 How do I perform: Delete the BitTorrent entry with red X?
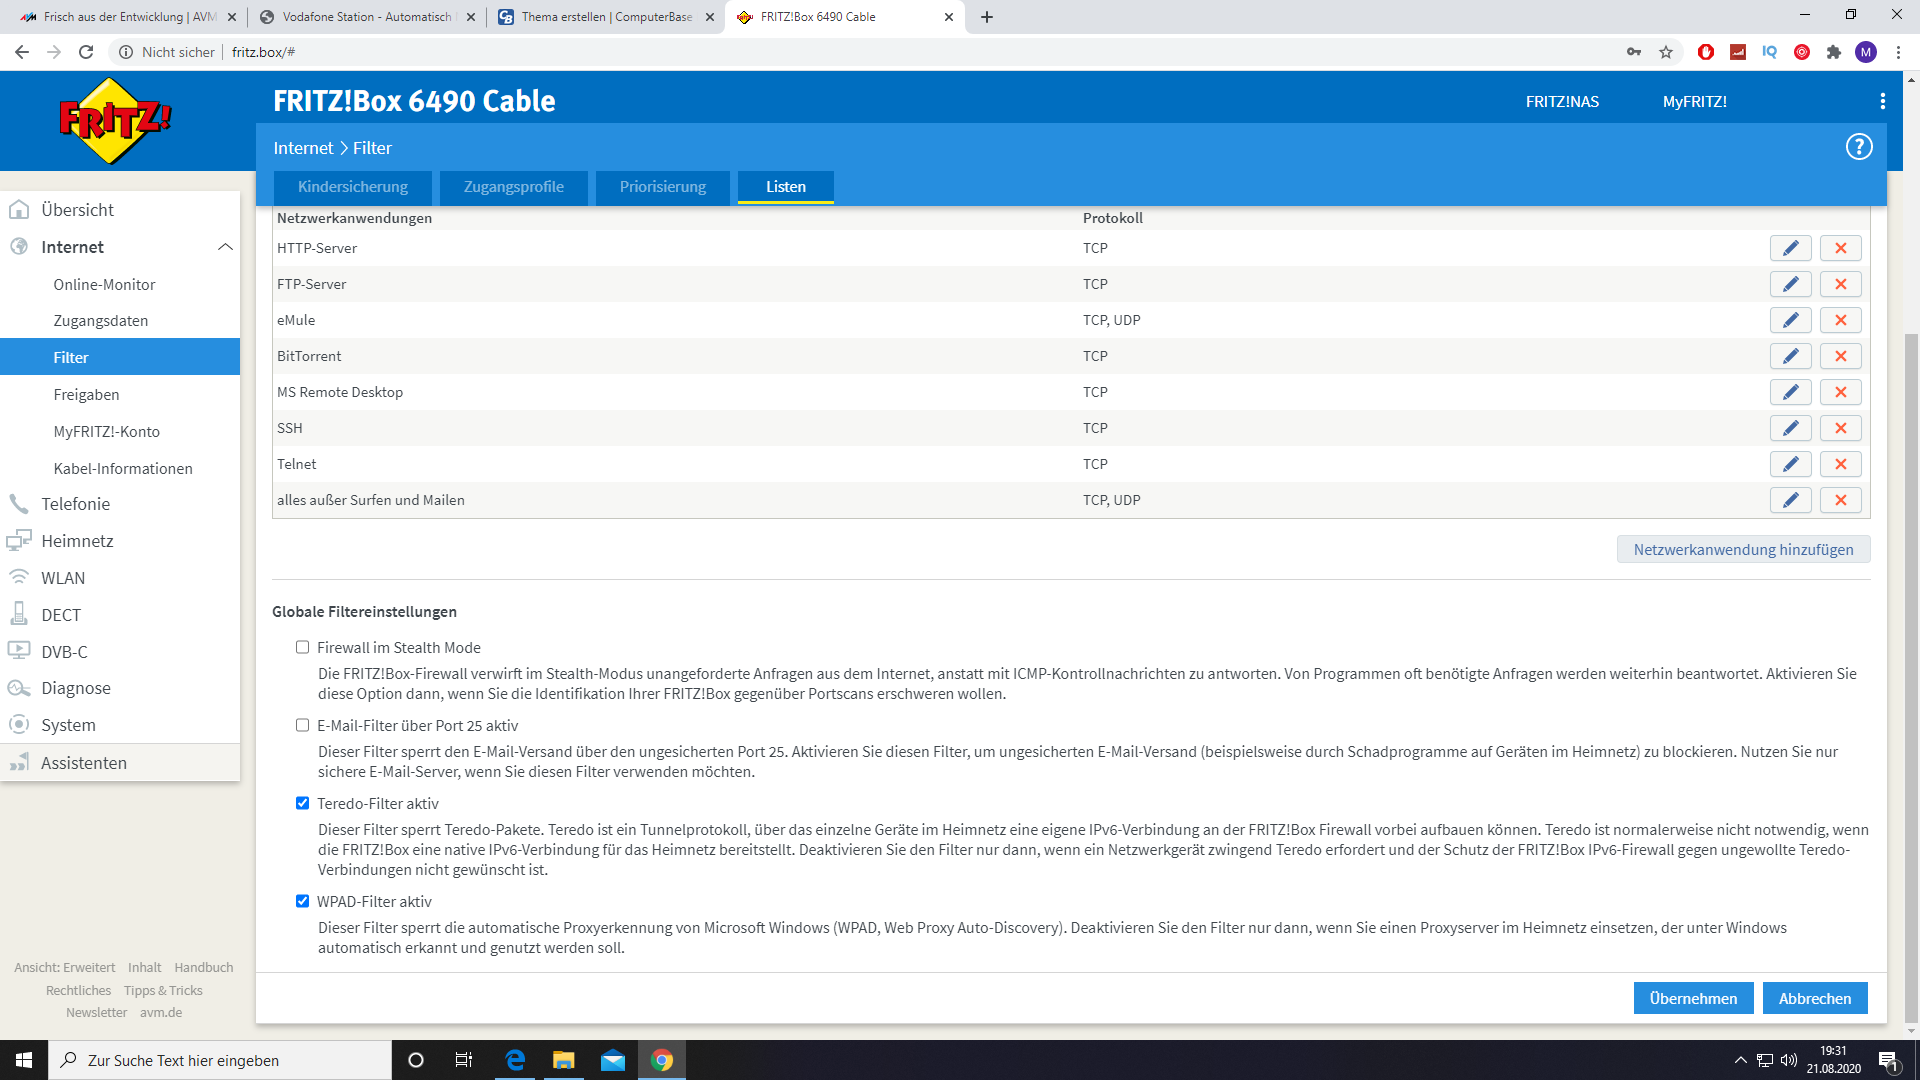1840,356
